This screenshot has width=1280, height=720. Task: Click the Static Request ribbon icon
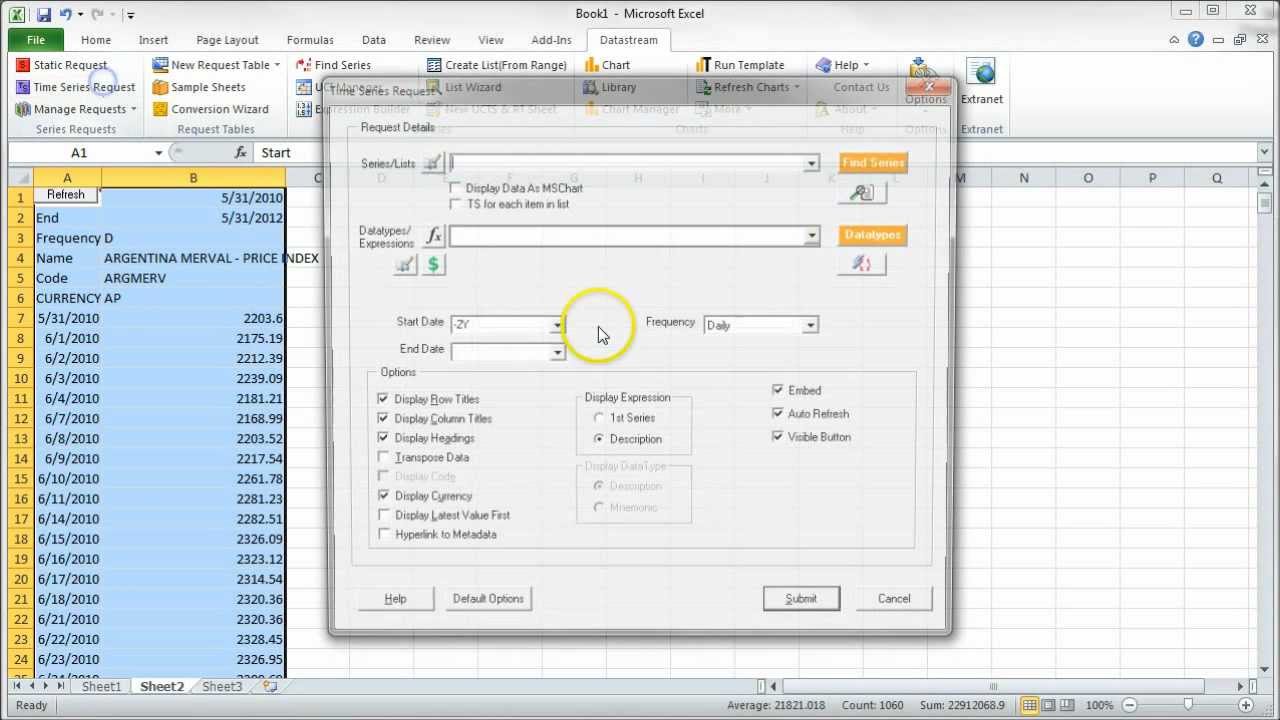point(23,65)
